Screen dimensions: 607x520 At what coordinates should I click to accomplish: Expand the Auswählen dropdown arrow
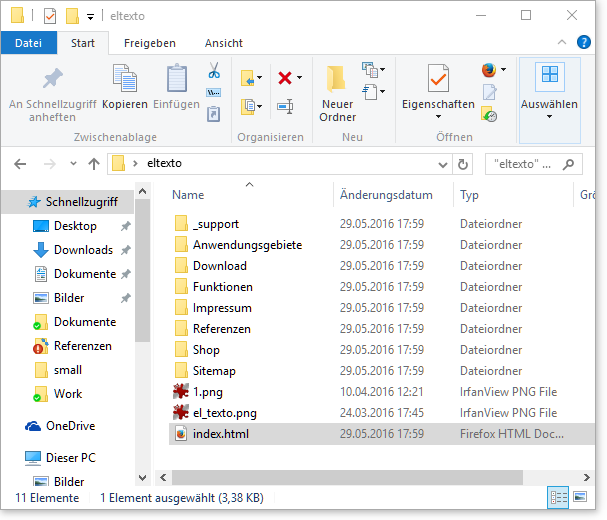click(x=549, y=117)
